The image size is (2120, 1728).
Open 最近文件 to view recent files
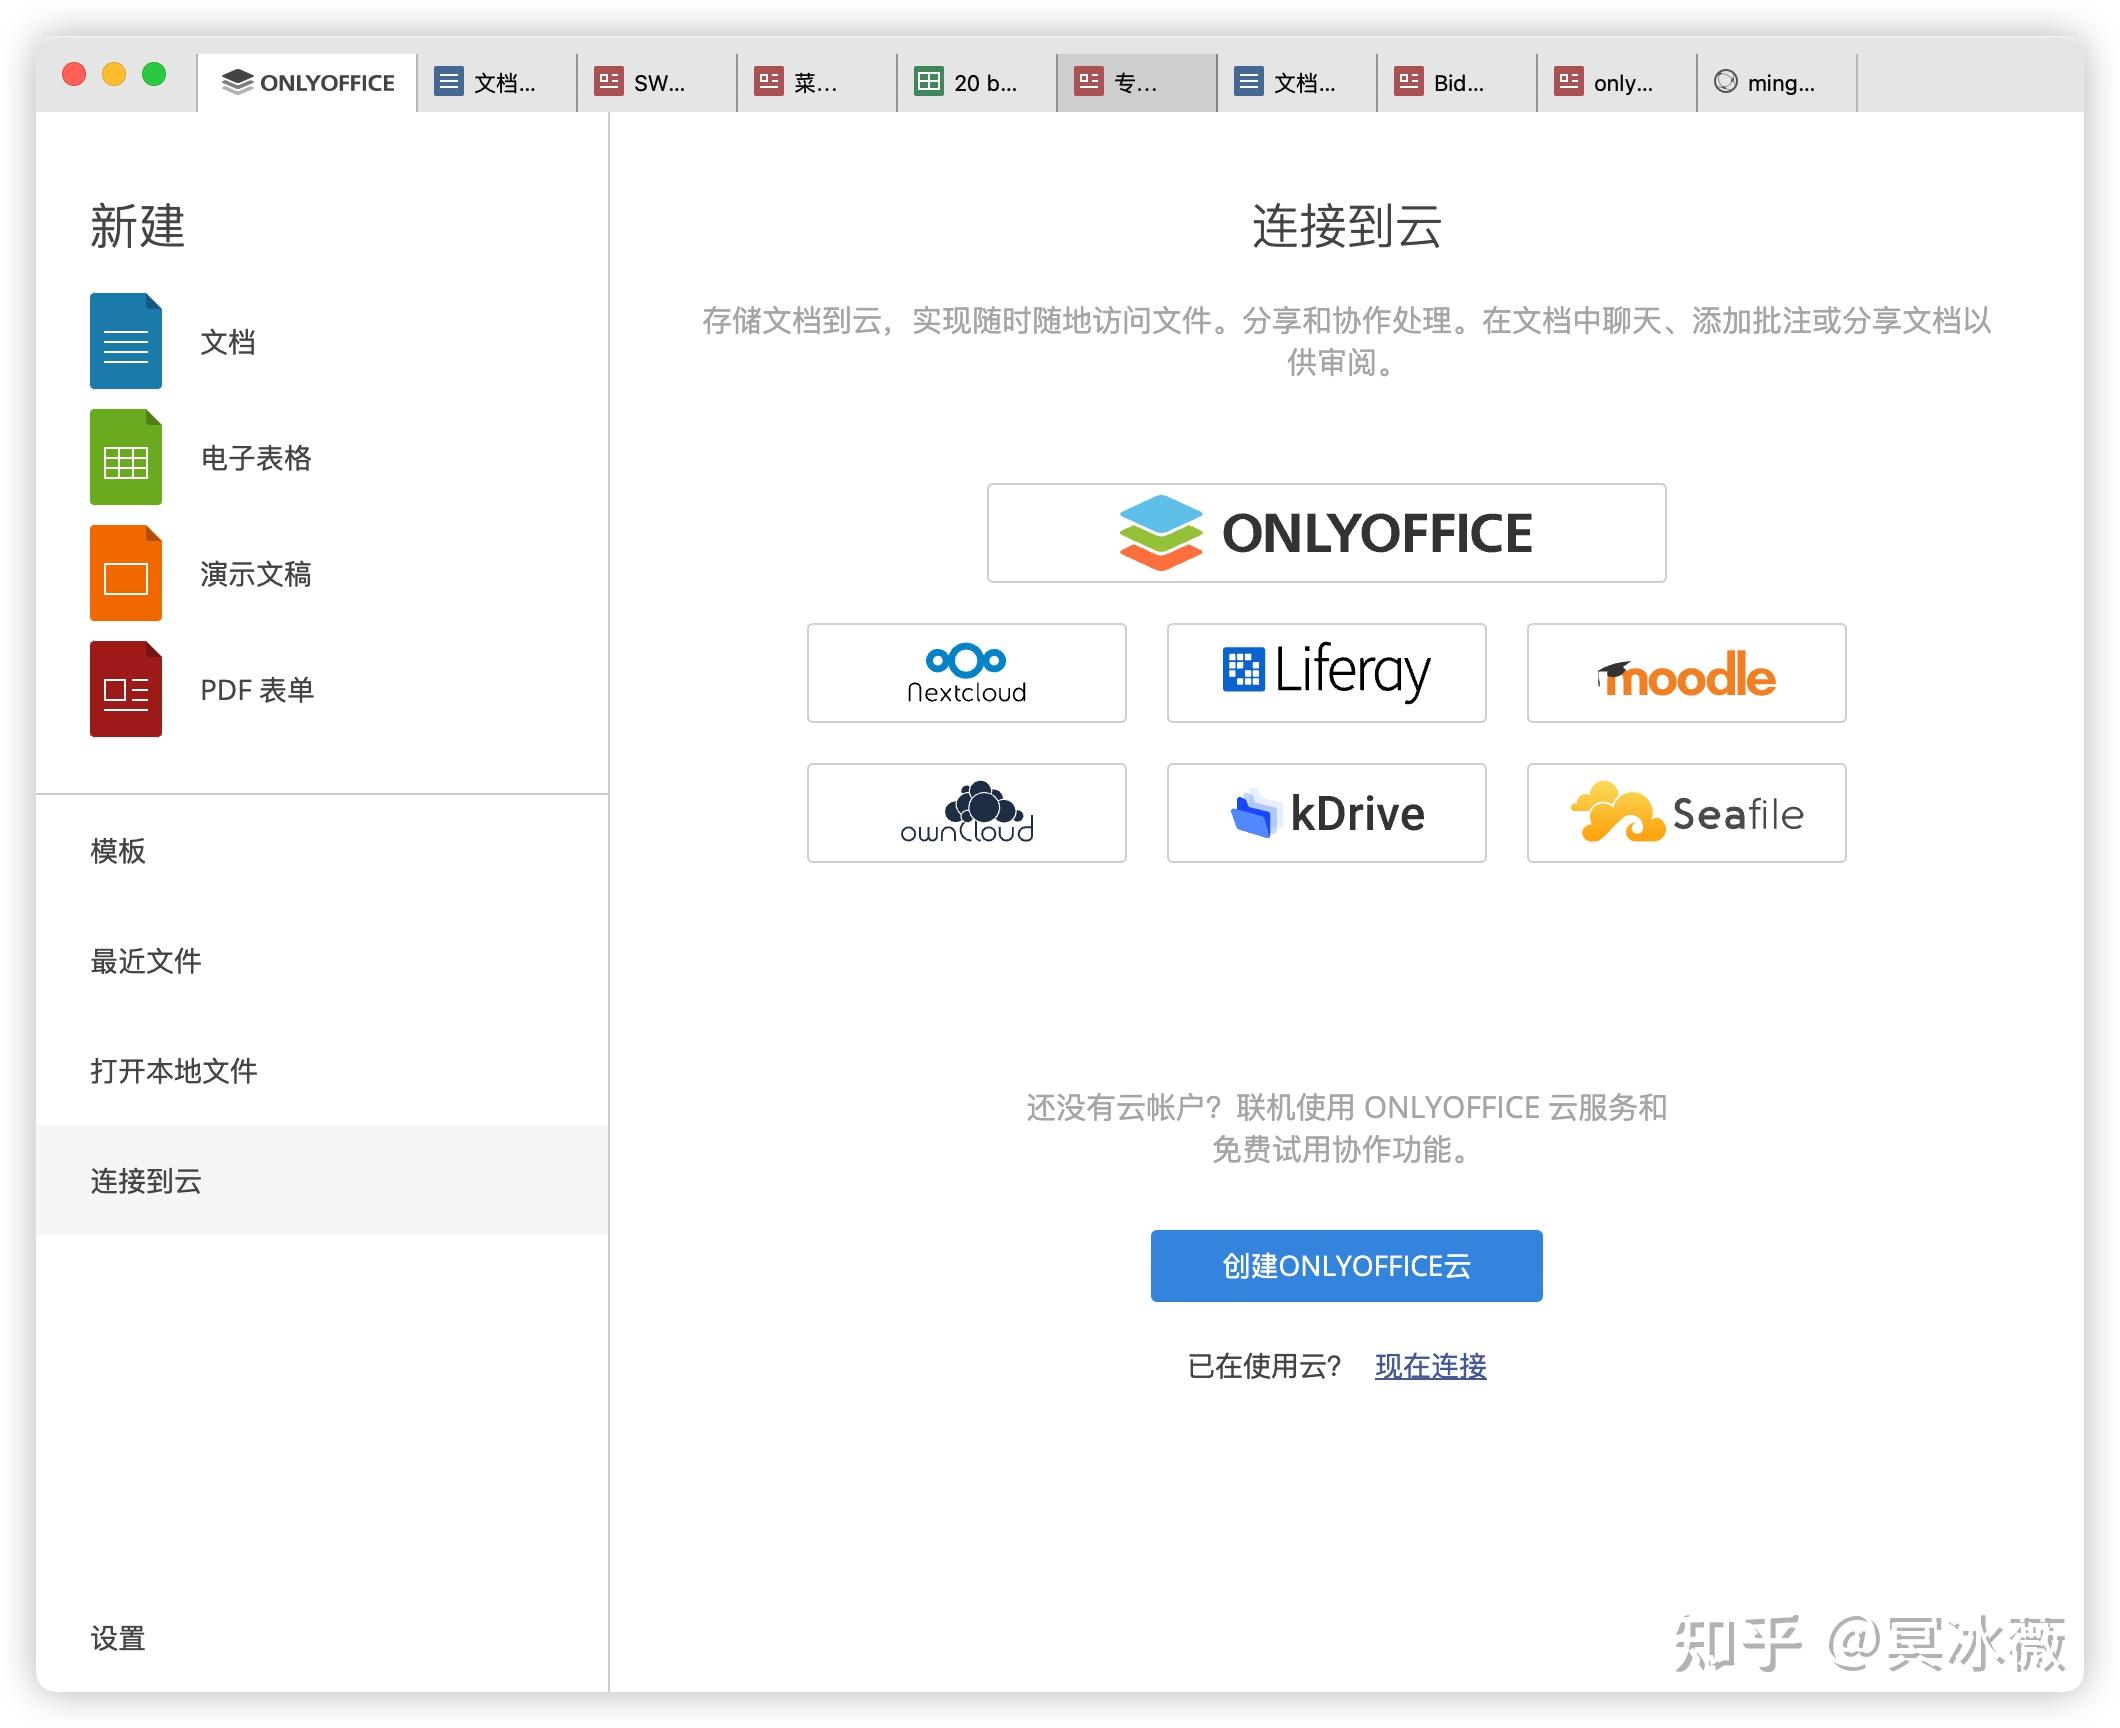tap(146, 961)
